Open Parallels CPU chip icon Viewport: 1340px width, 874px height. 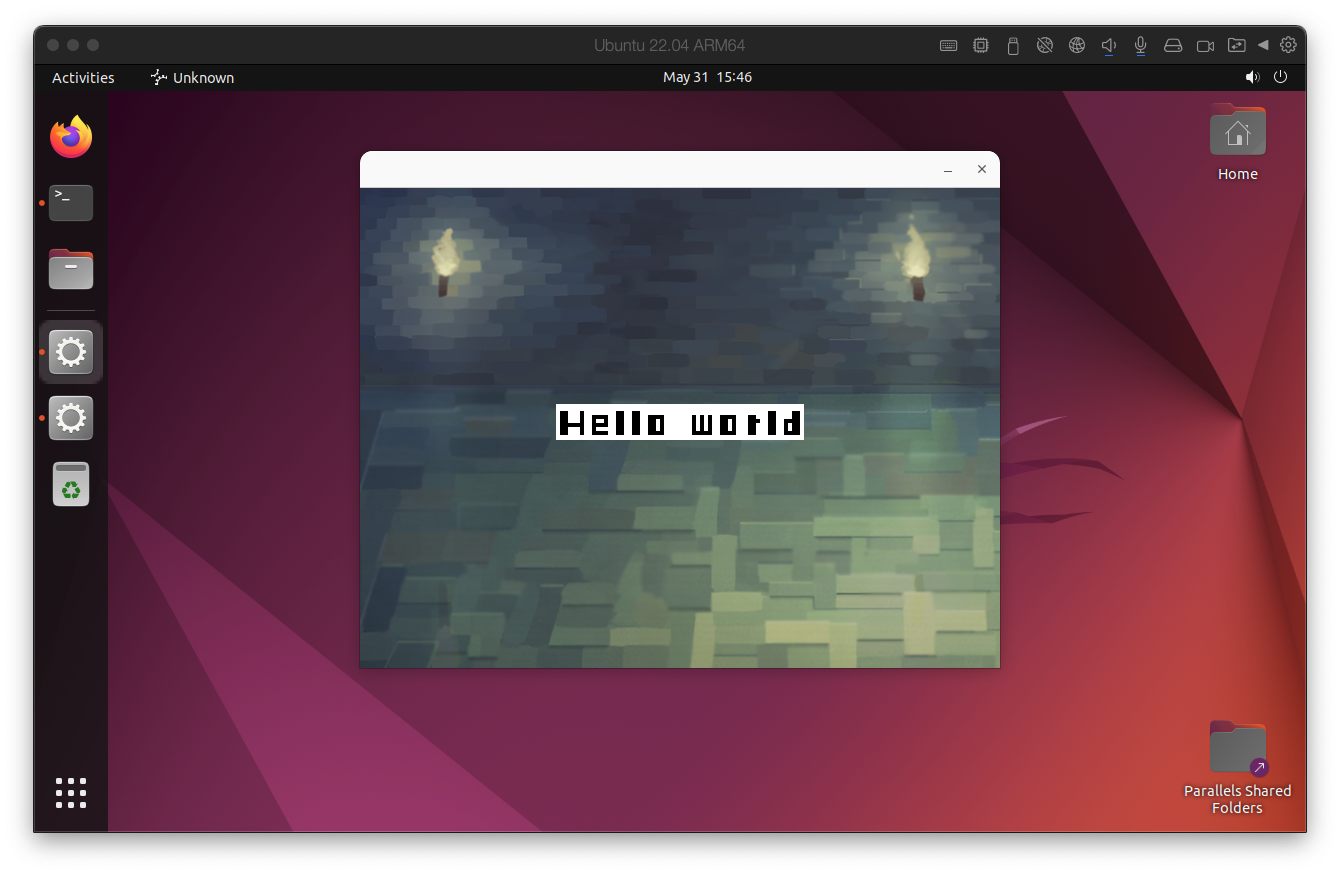tap(981, 45)
